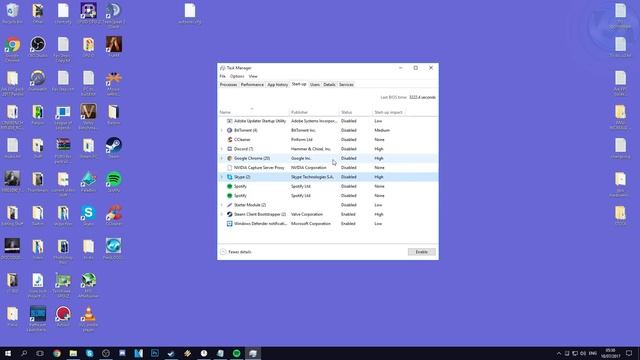640x360 pixels.
Task: Click the Valve Corporation publisher cell
Action: tap(307, 214)
